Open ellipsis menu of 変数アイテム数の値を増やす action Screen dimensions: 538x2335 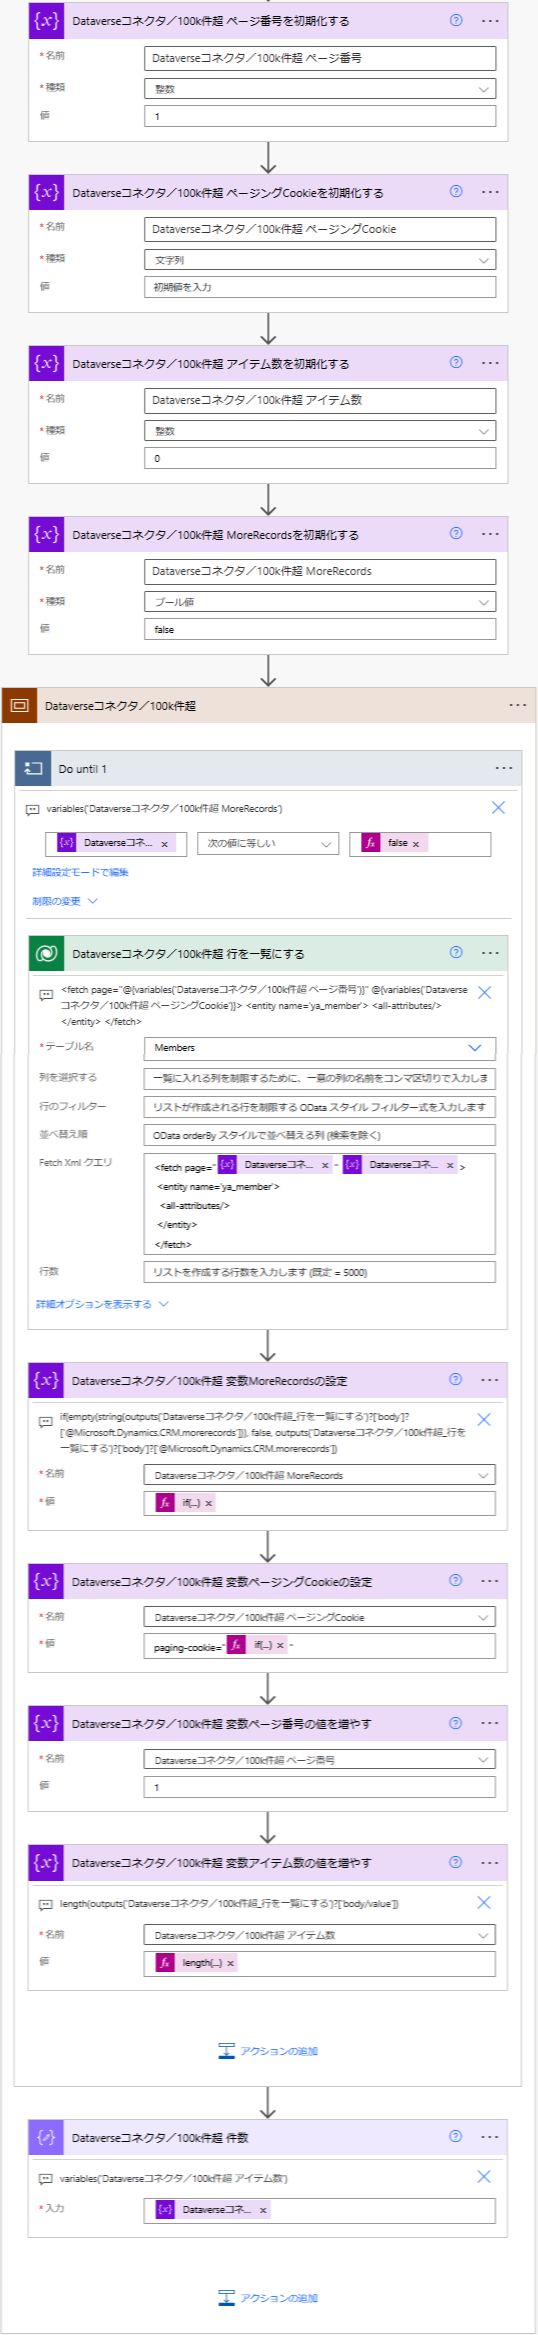tap(490, 1863)
